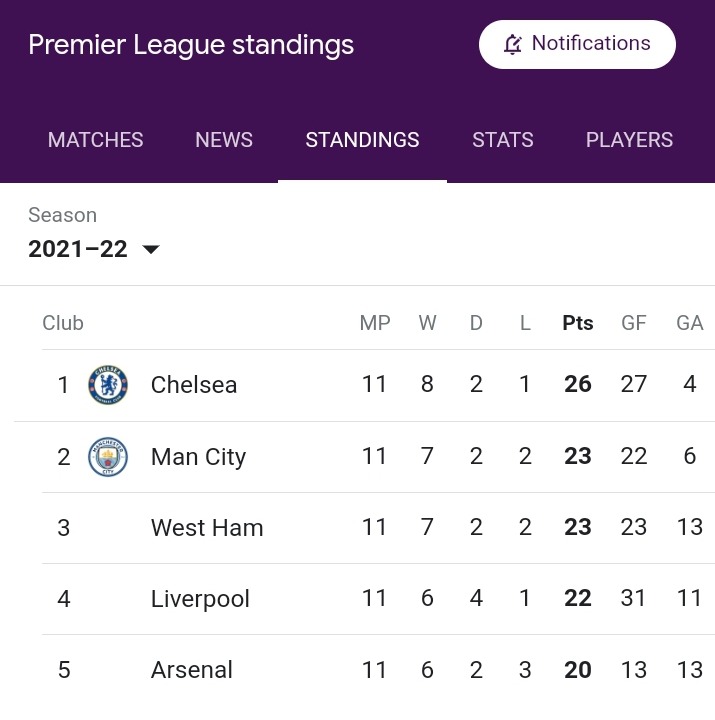This screenshot has height=720, width=715.
Task: Go to the STATS tab
Action: click(x=503, y=140)
